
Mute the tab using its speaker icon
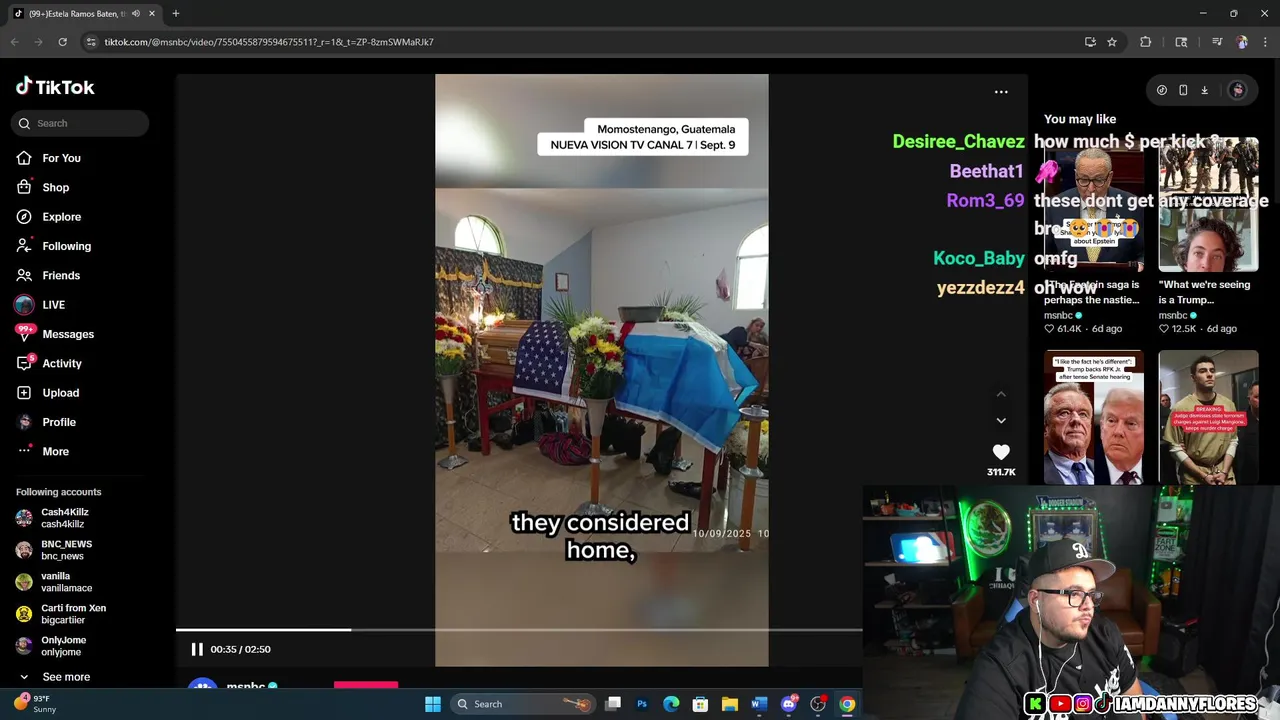136,14
